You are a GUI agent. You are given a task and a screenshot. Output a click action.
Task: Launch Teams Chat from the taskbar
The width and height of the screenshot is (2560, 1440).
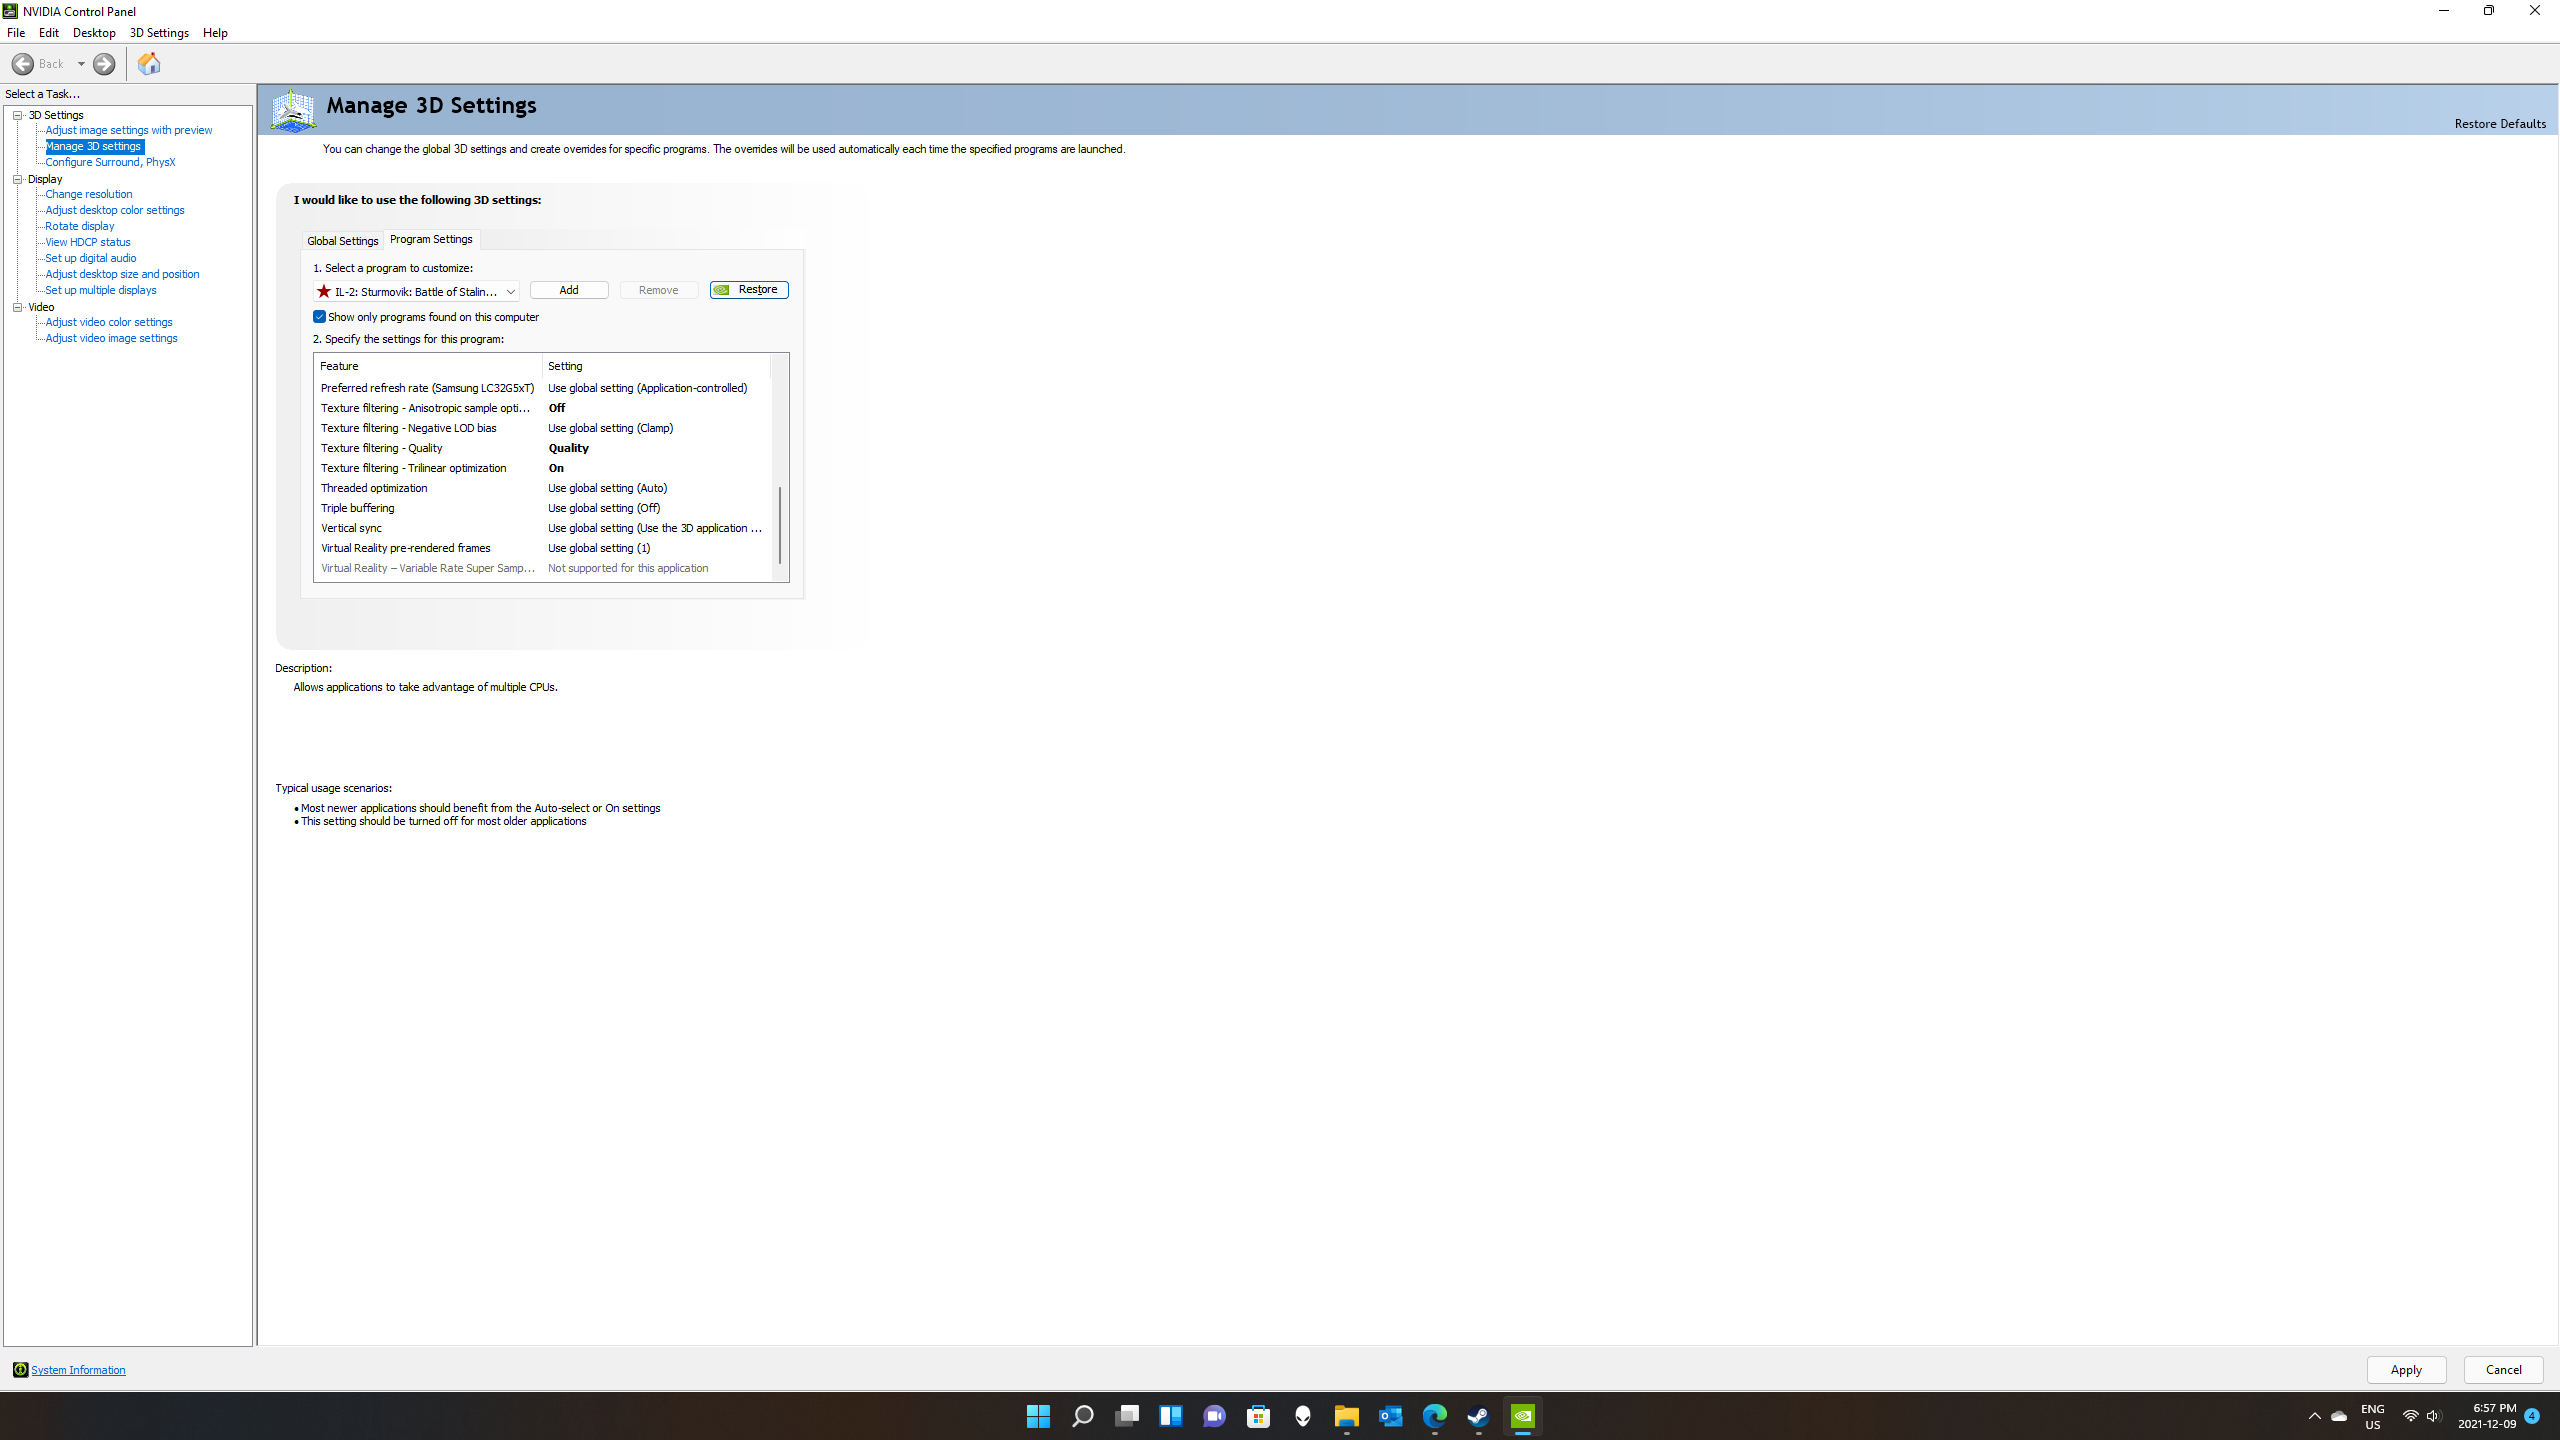[1215, 1416]
